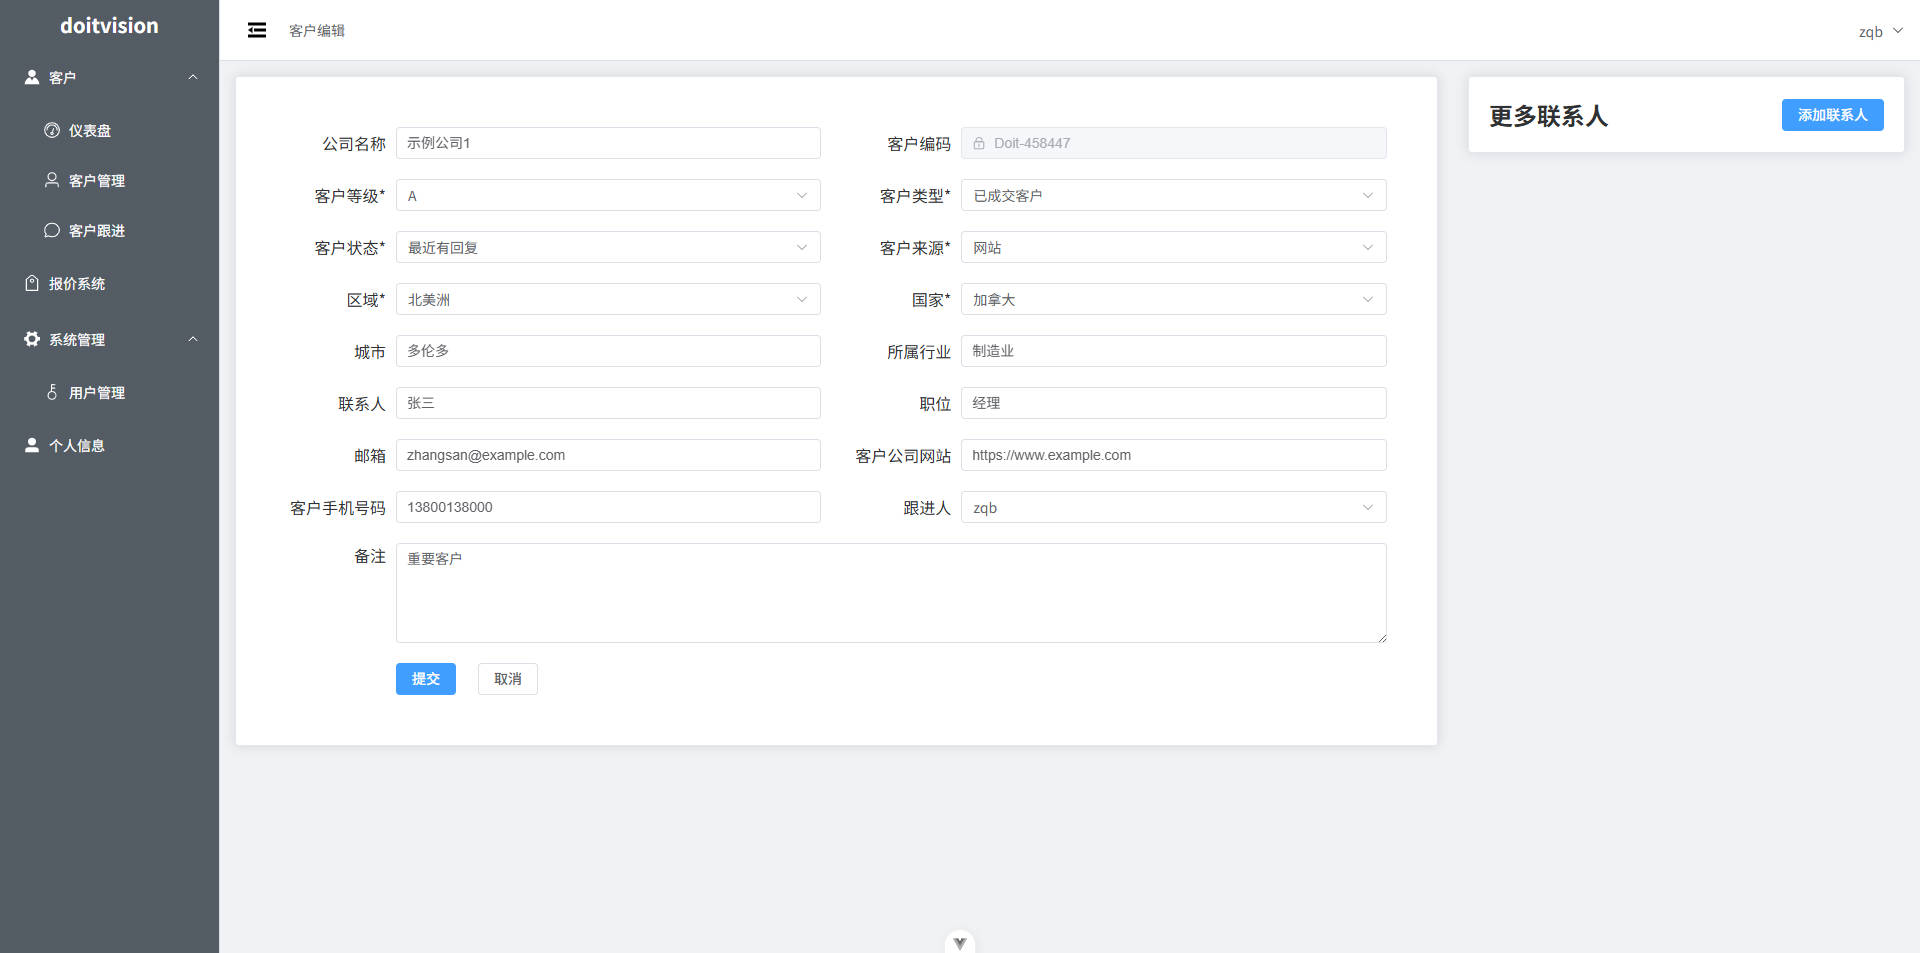Focus the 邮箱 input field
This screenshot has width=1920, height=953.
608,455
